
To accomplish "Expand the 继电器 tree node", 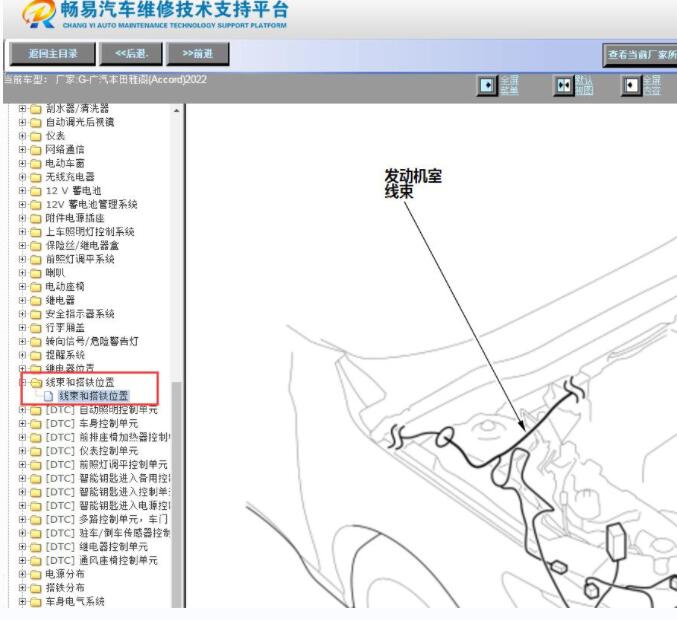I will tap(22, 300).
